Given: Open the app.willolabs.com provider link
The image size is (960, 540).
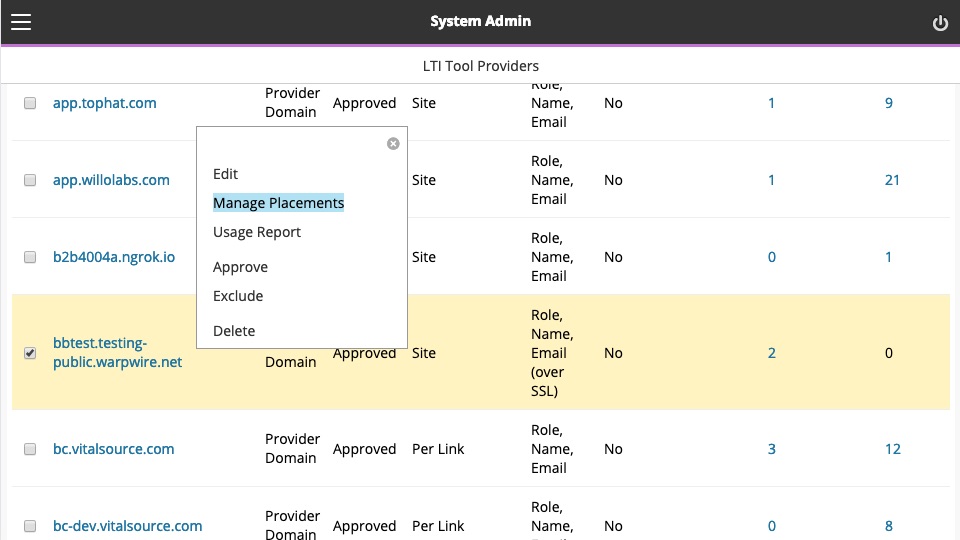Looking at the screenshot, I should 111,180.
